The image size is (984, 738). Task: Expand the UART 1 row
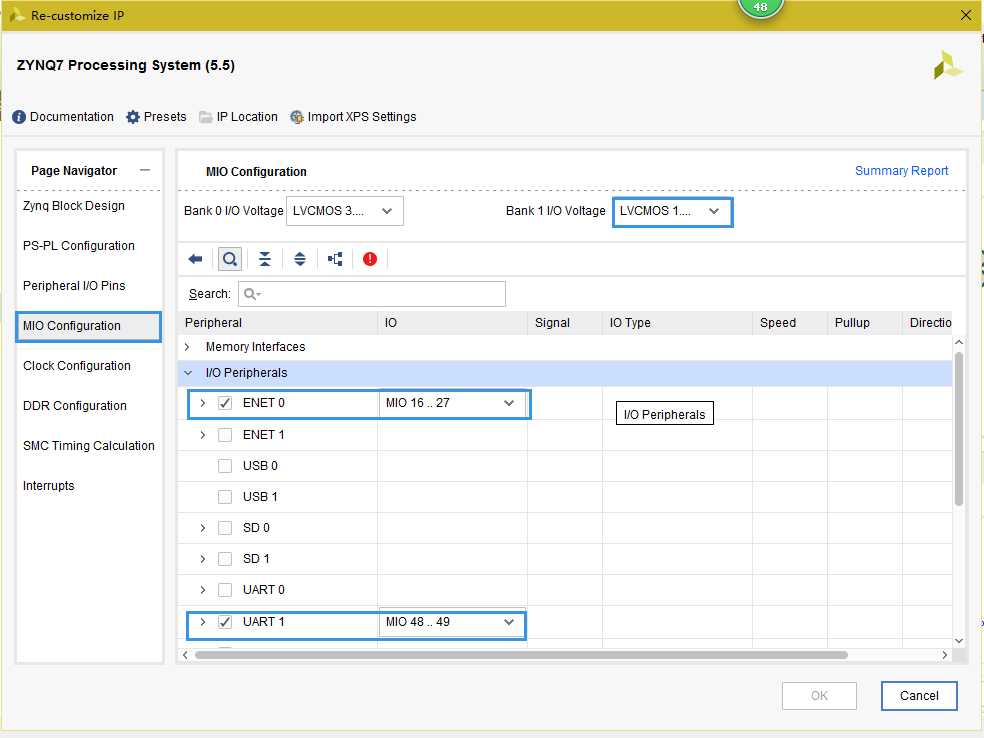(x=203, y=622)
